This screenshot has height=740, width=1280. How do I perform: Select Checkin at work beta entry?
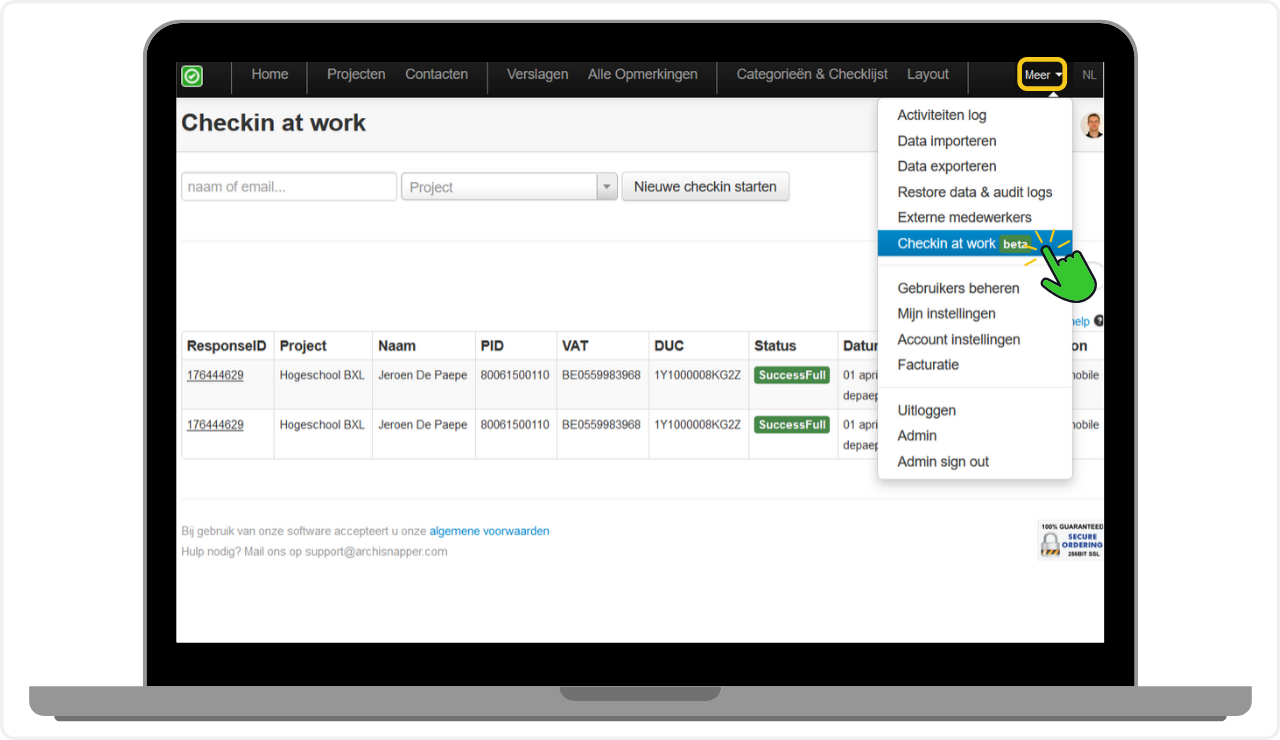[x=975, y=243]
